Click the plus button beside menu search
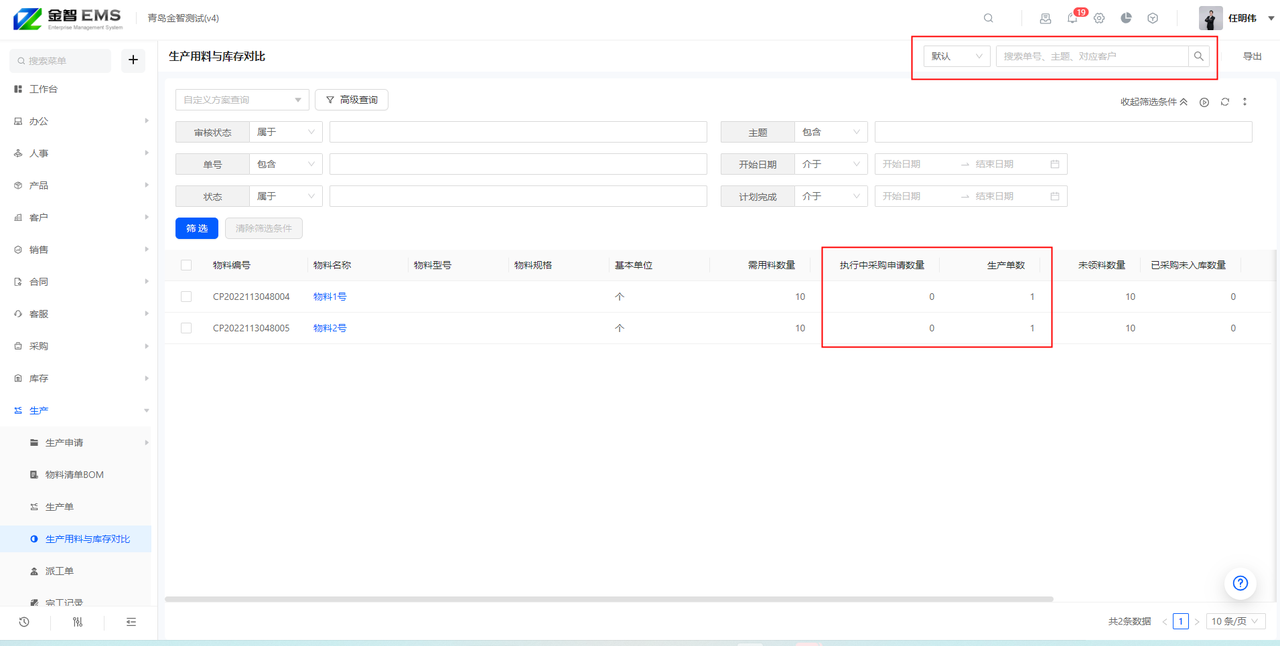The image size is (1280, 646). pyautogui.click(x=133, y=60)
